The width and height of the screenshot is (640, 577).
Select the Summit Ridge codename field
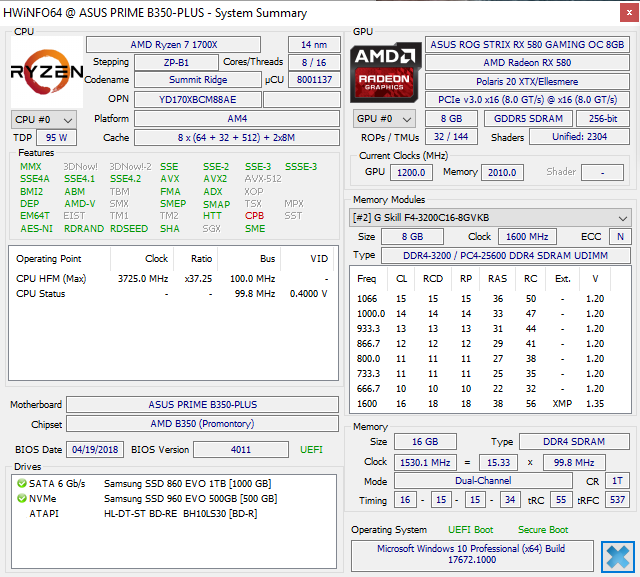198,80
